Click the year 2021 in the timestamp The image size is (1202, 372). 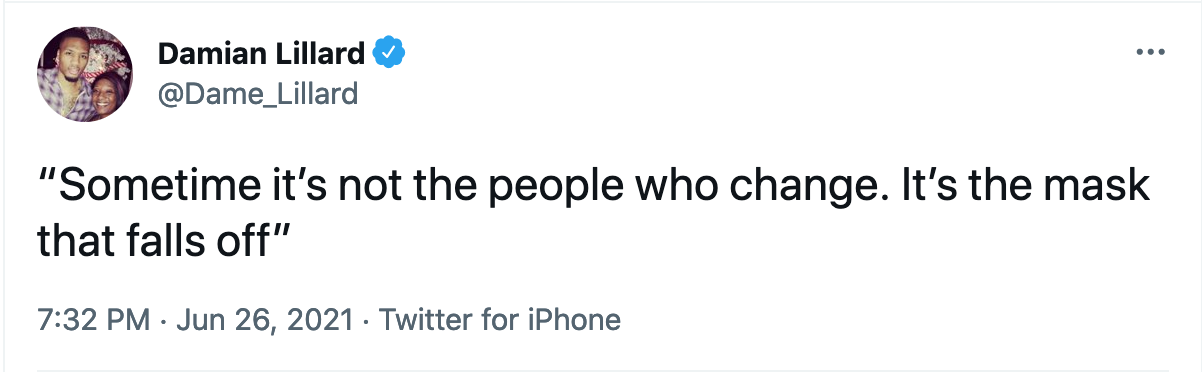click(325, 320)
